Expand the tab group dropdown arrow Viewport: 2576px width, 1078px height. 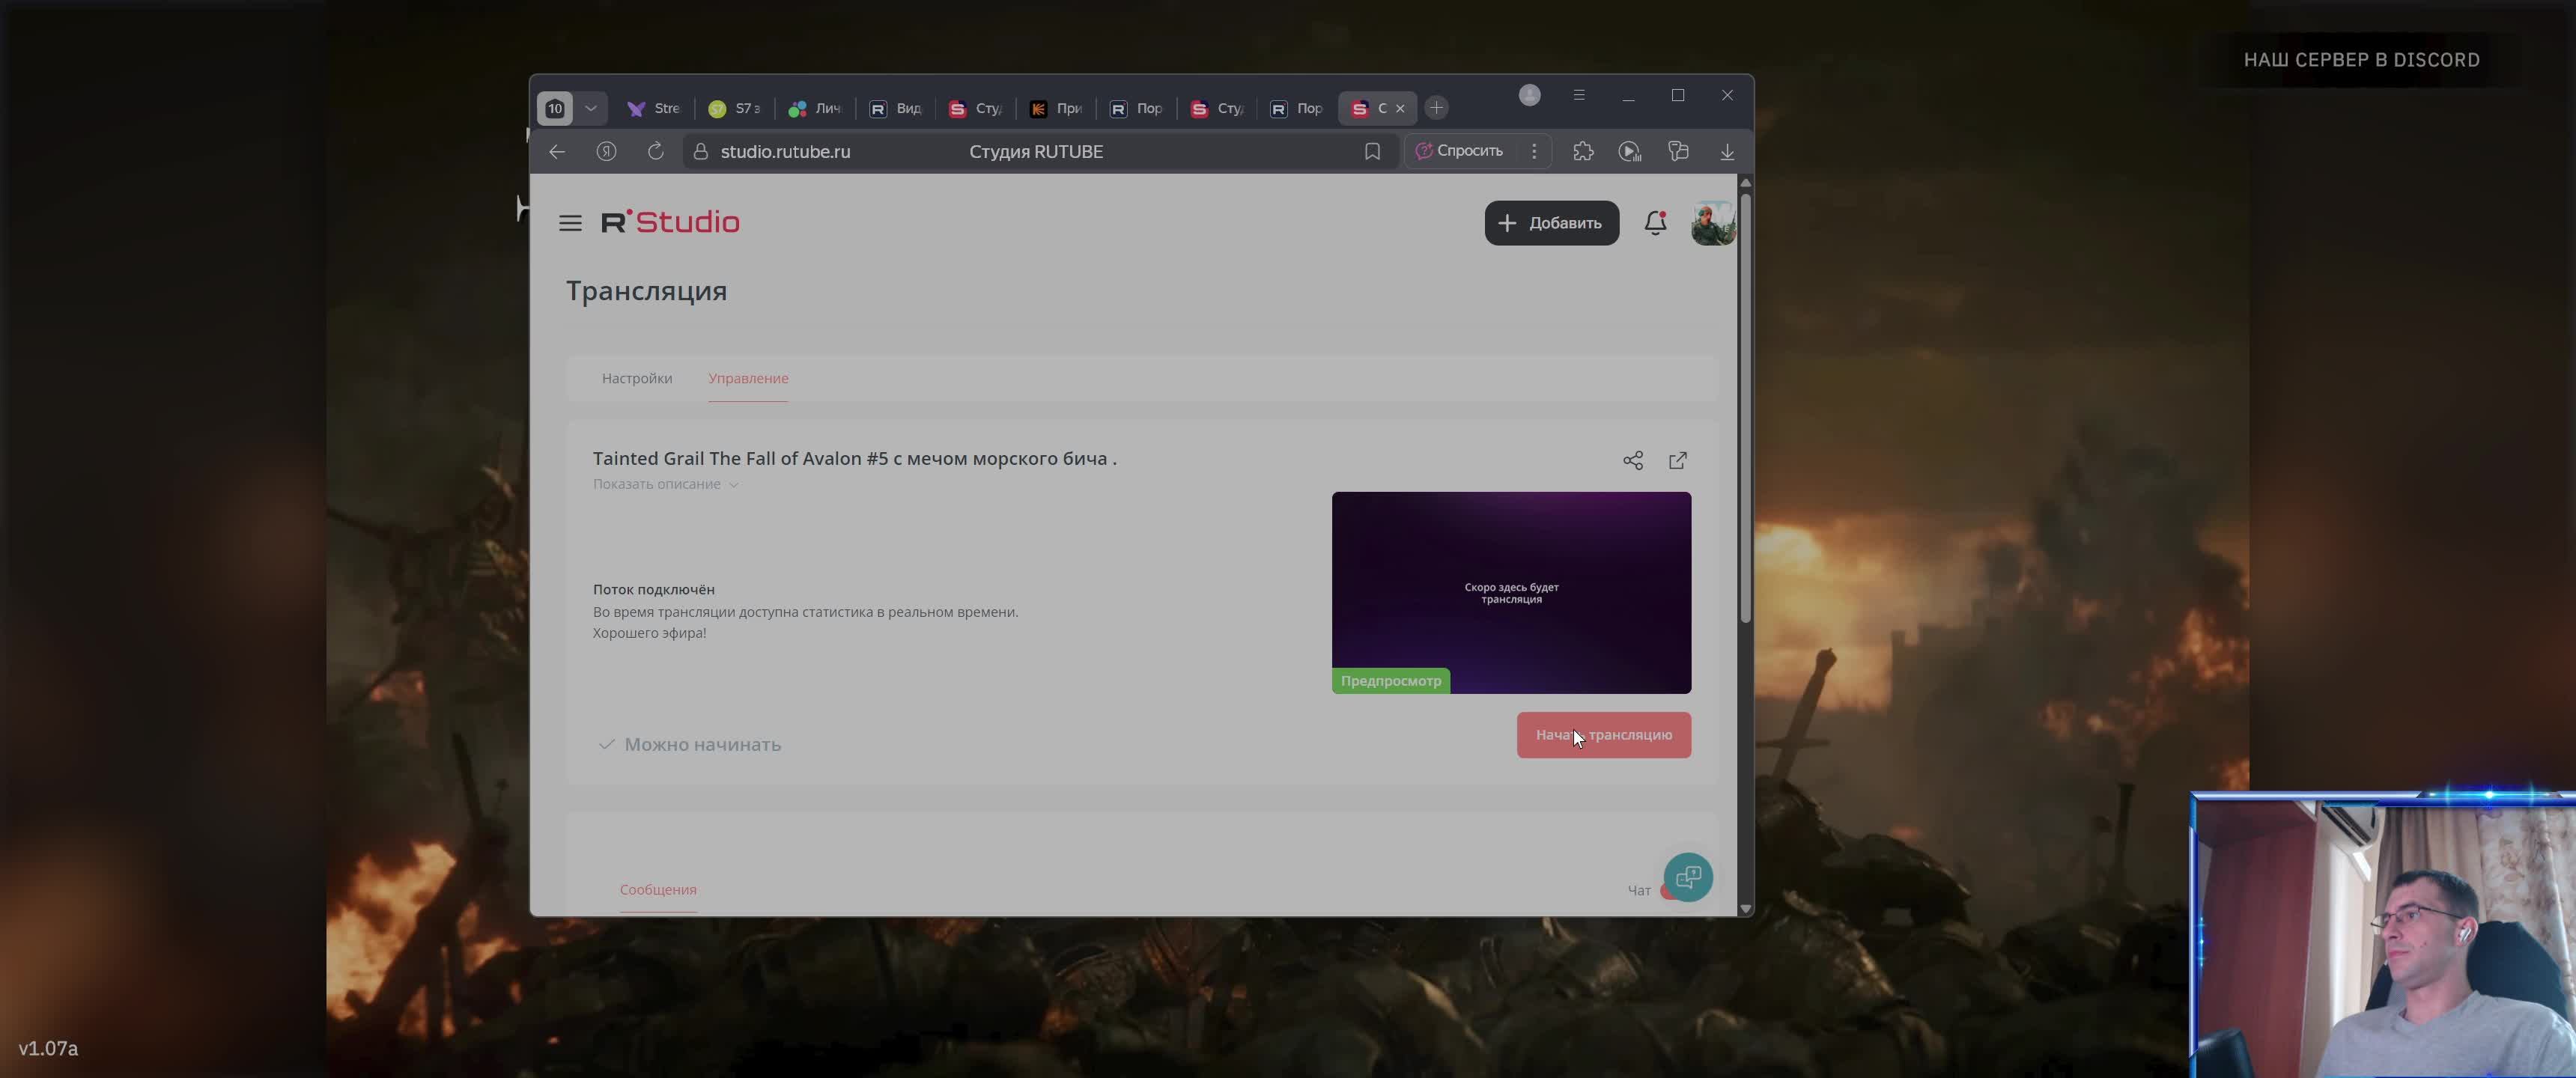[591, 109]
